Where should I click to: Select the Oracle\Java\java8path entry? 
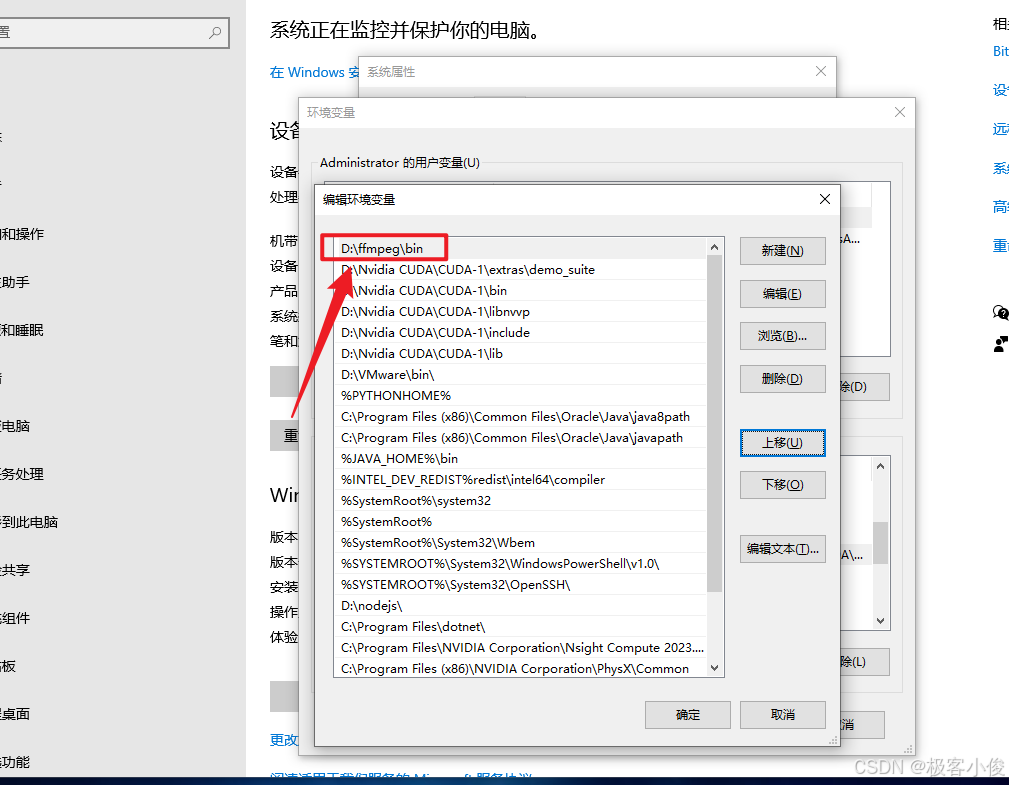pos(520,417)
